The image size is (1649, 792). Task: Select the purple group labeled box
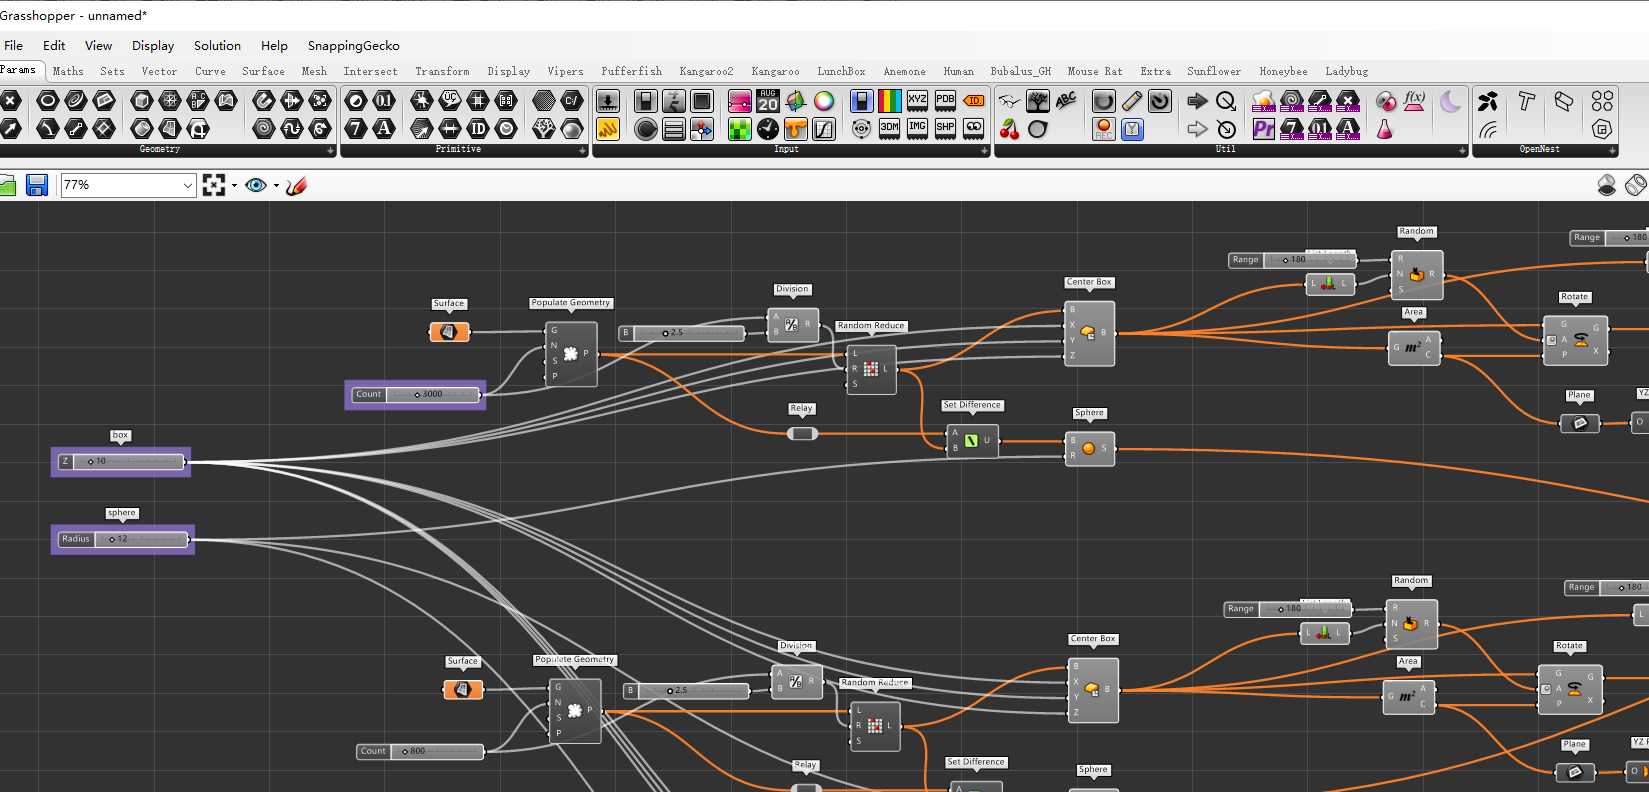(x=121, y=462)
